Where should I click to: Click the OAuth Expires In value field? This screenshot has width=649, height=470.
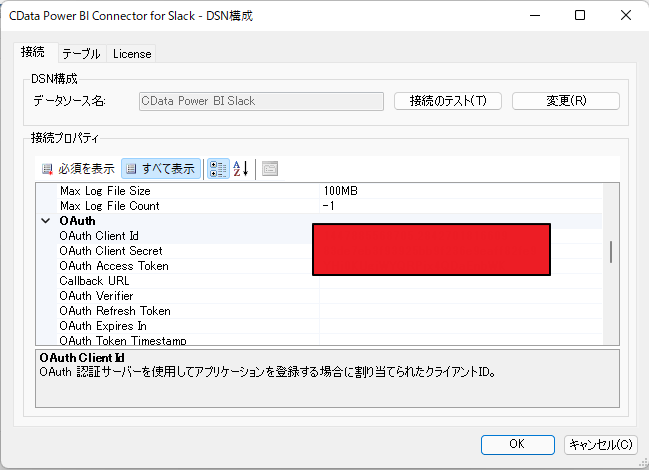click(461, 326)
